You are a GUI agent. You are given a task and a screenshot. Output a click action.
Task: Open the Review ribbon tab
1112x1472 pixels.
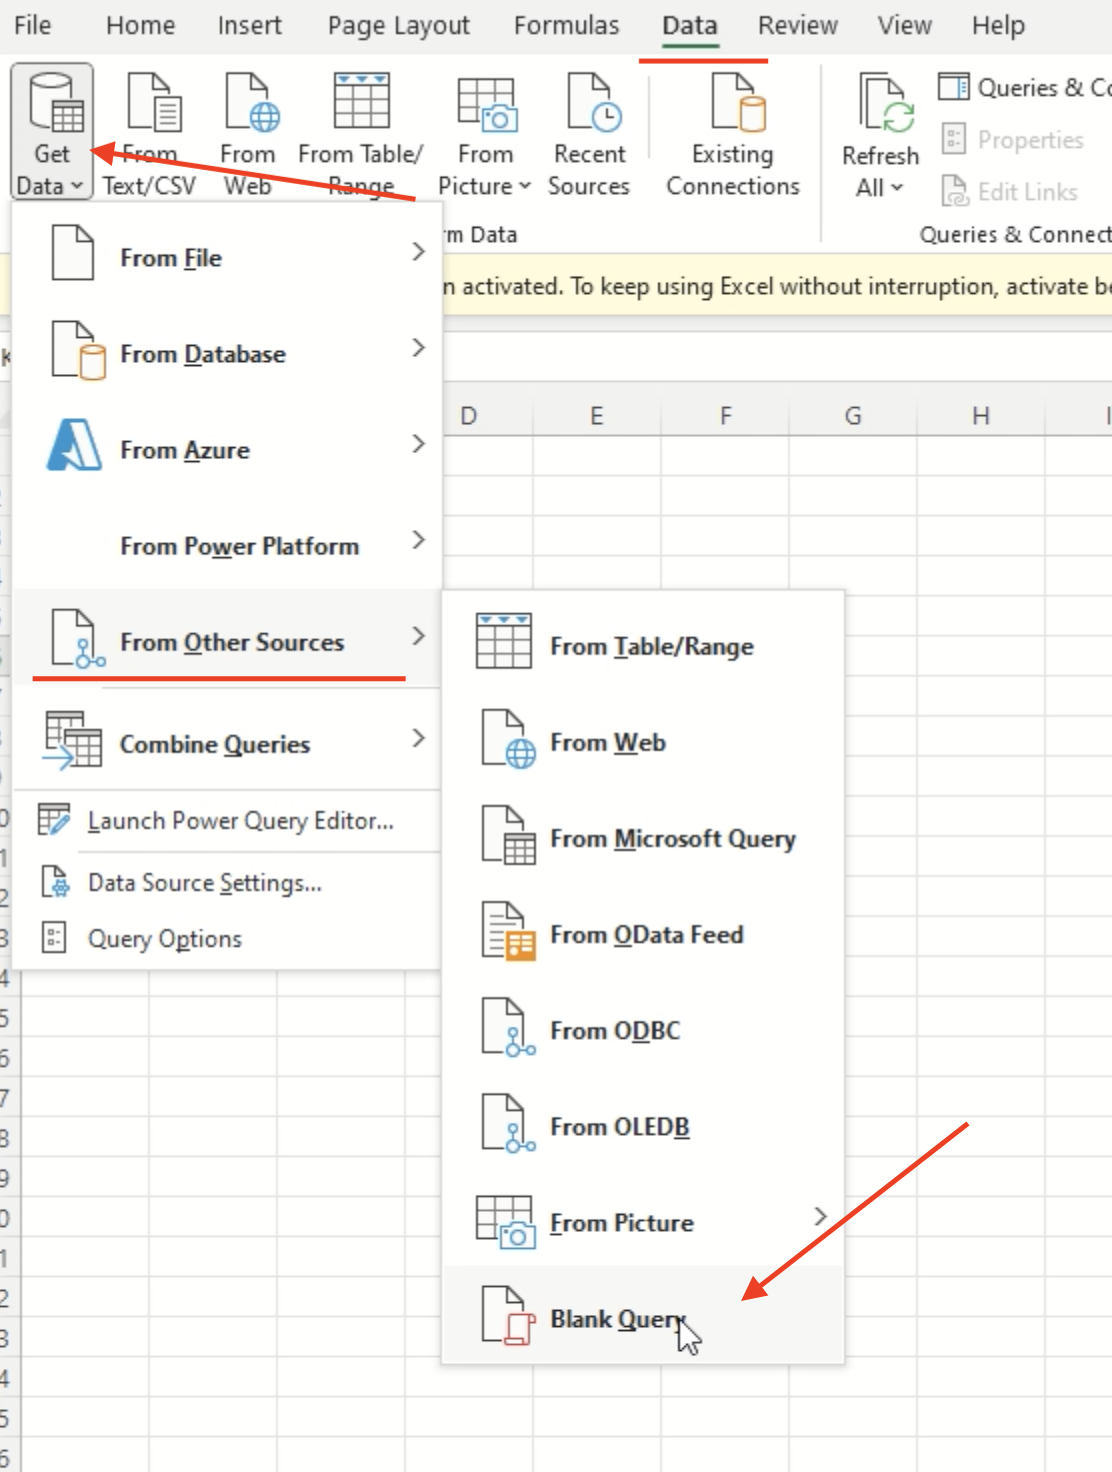797,25
